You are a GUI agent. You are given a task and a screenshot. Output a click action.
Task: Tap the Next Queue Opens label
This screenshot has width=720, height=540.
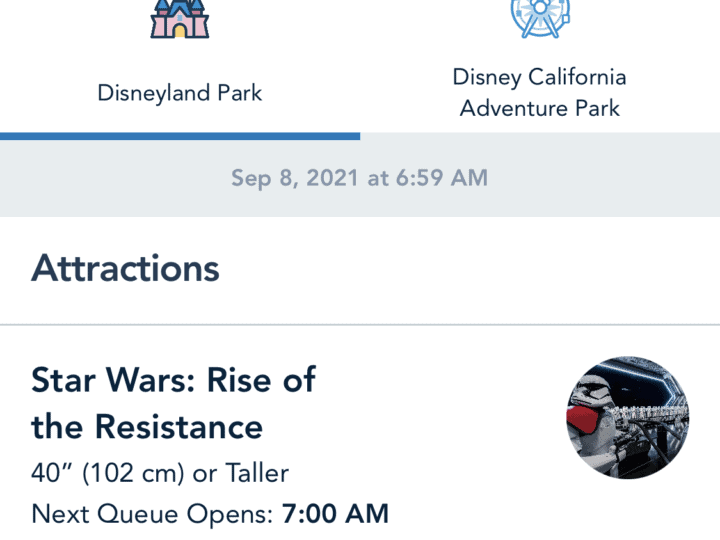tap(152, 514)
